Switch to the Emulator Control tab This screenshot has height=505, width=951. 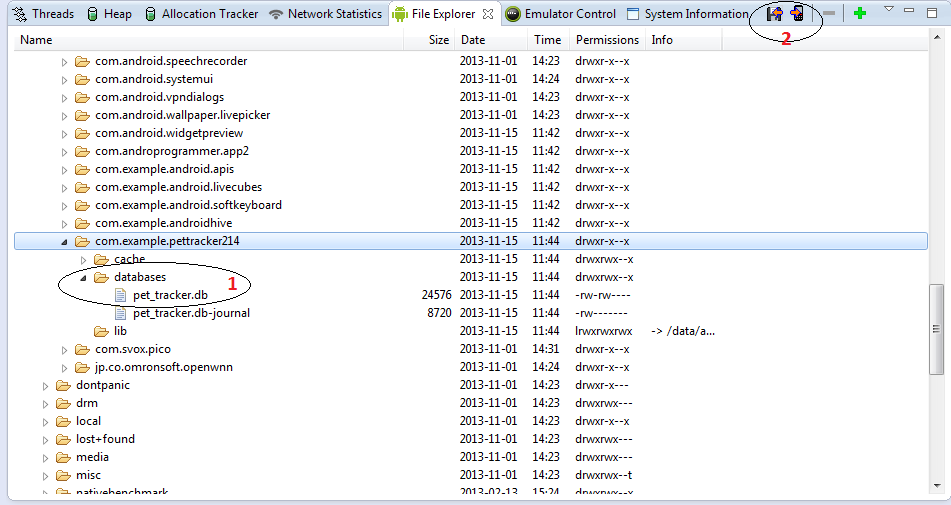(560, 14)
